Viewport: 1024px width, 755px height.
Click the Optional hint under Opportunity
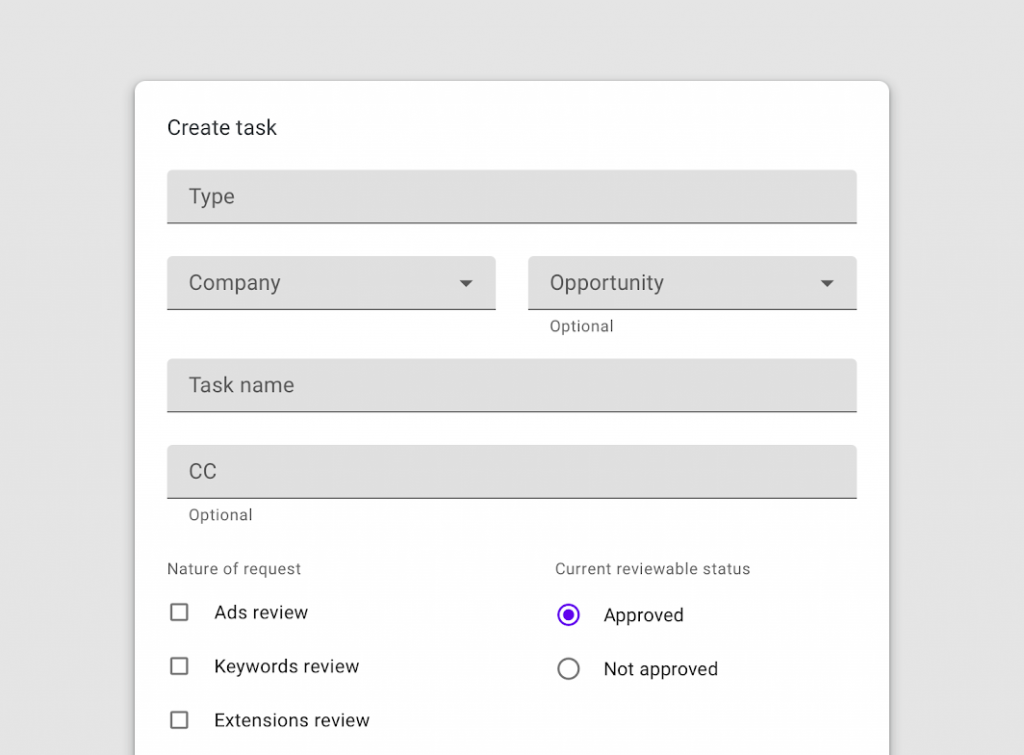582,327
